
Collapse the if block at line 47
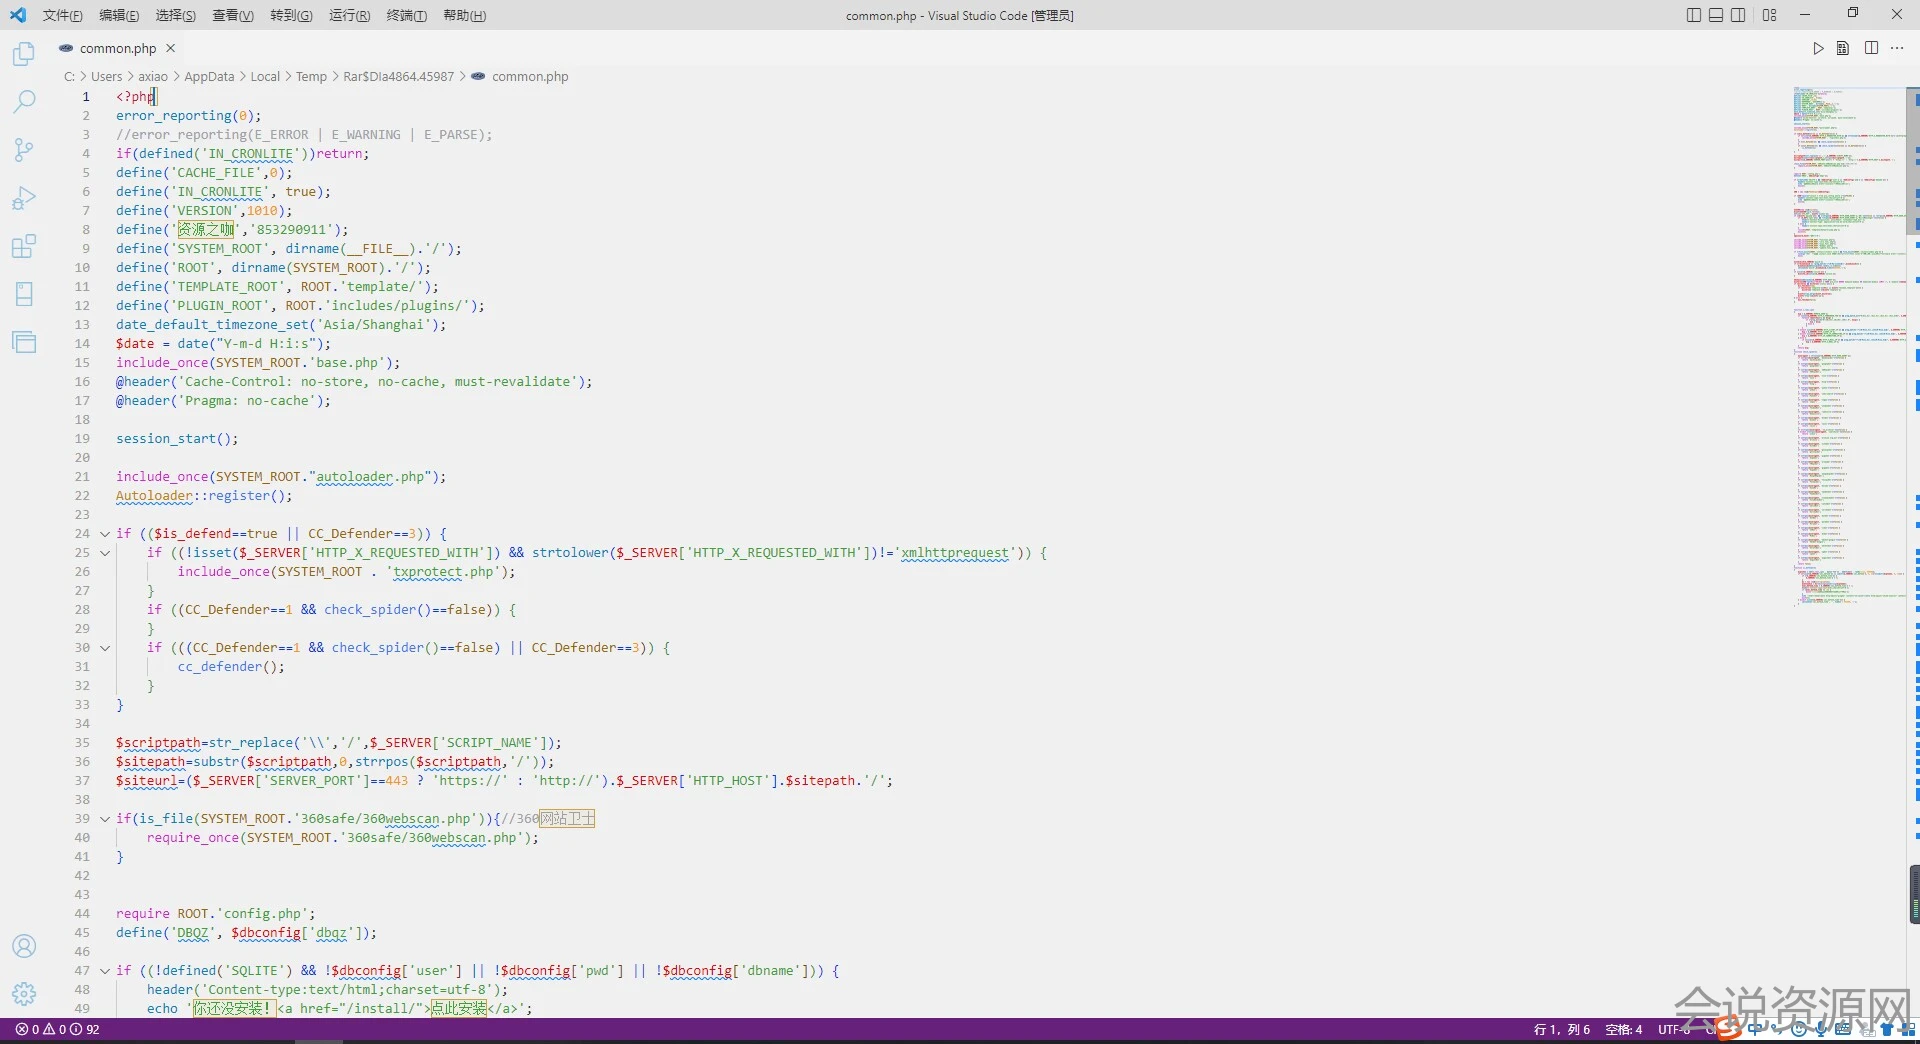[x=105, y=971]
